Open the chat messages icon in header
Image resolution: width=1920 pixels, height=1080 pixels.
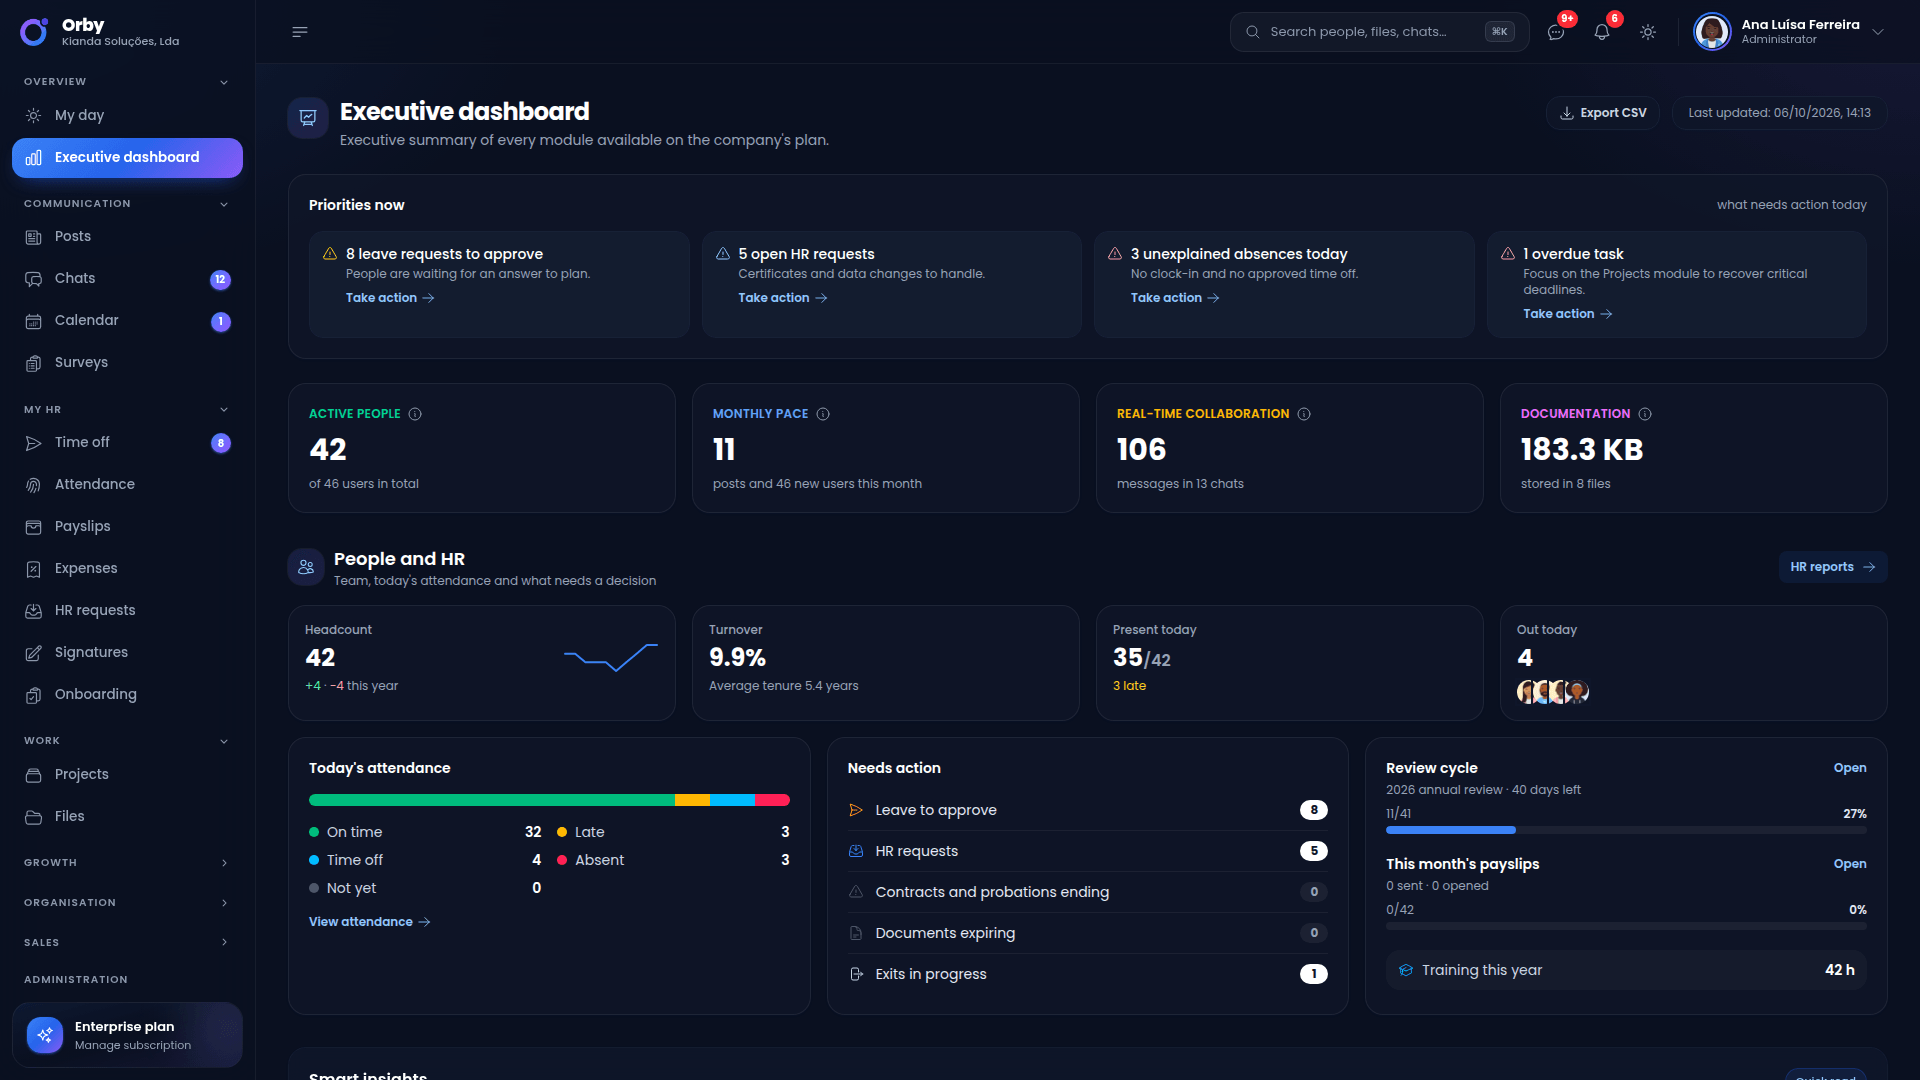tap(1556, 32)
